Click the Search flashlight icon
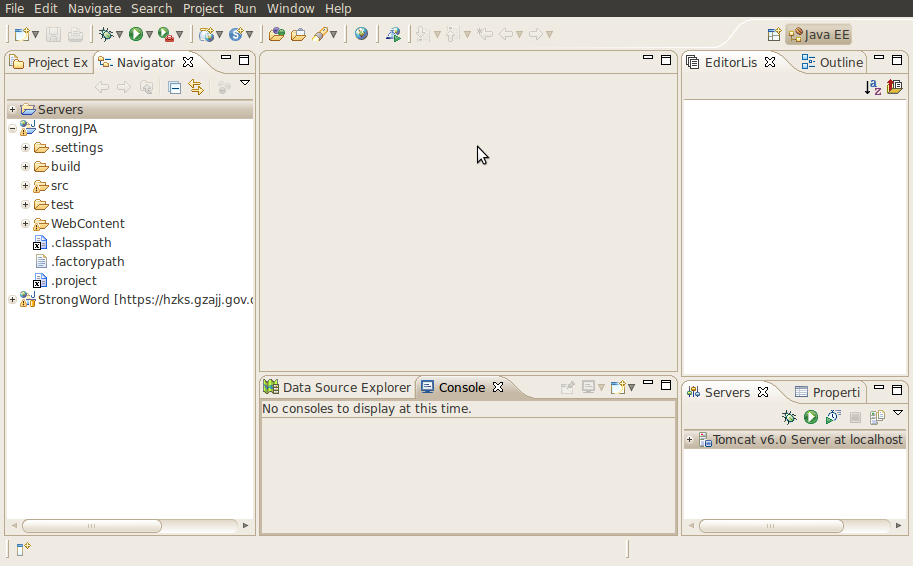 click(x=320, y=34)
